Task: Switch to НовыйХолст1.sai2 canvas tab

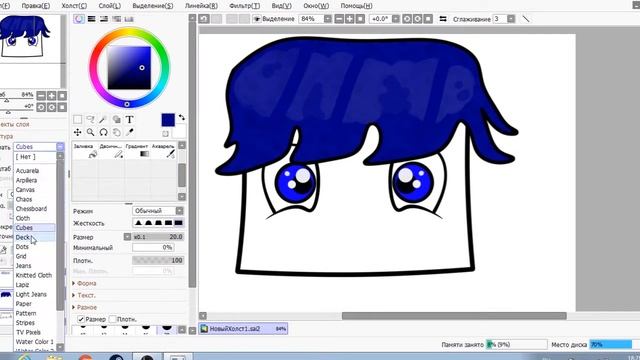Action: coord(243,329)
